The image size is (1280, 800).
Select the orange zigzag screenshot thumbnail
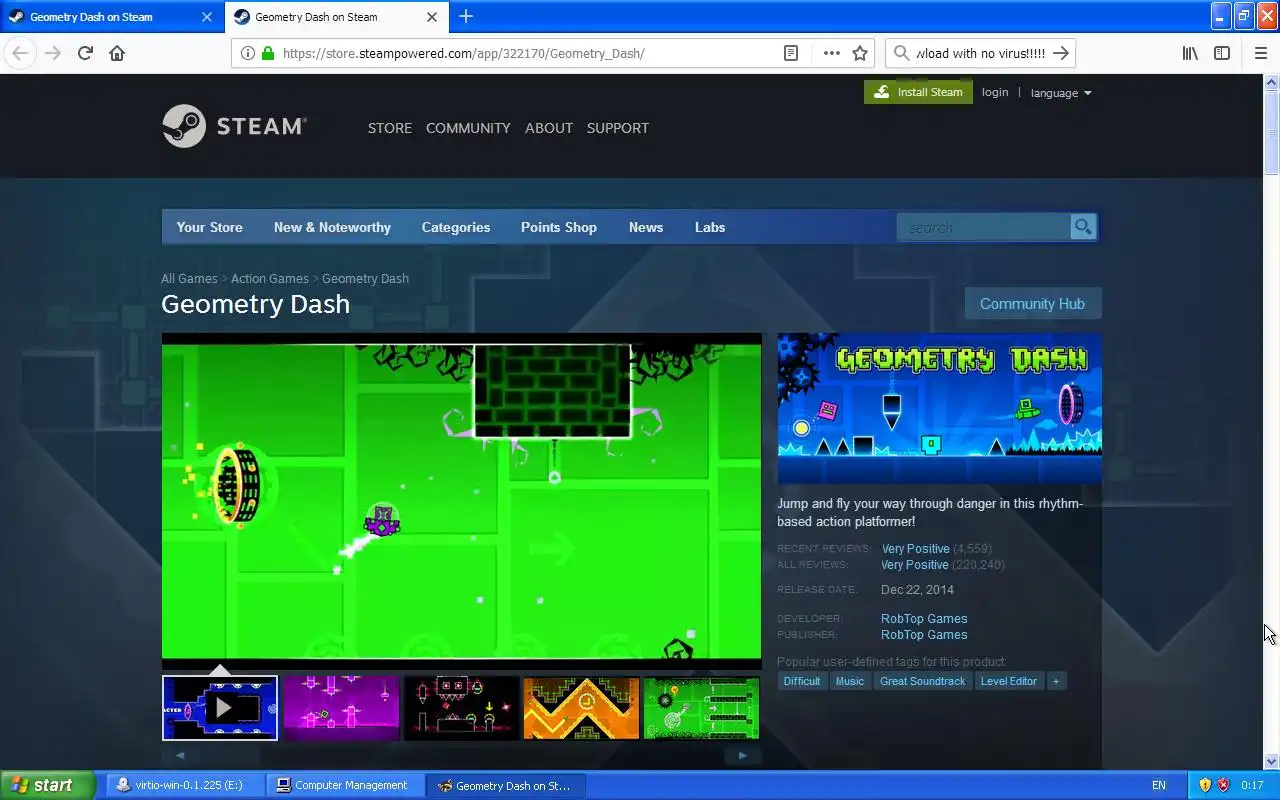[581, 708]
